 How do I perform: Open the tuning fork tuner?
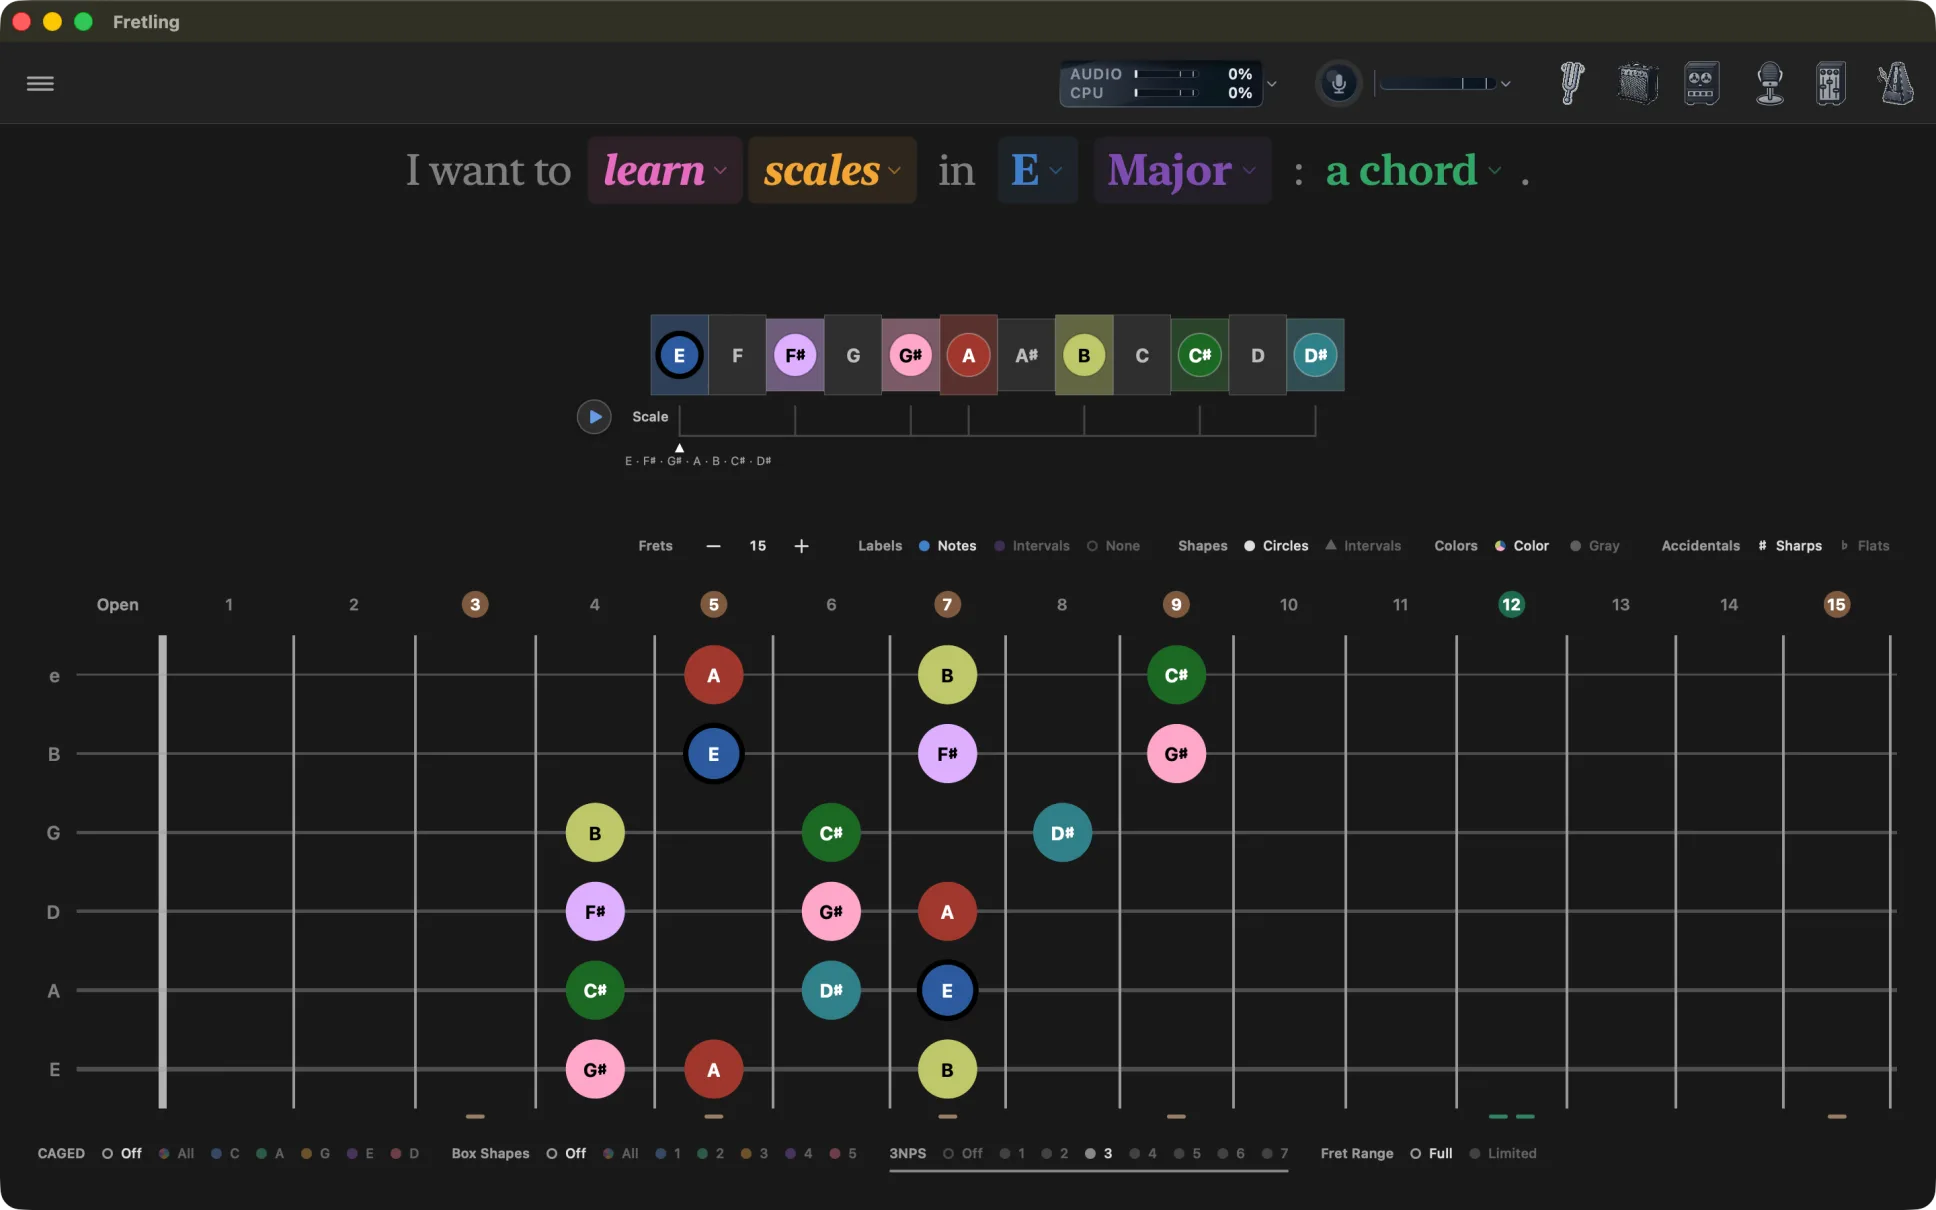tap(1572, 83)
